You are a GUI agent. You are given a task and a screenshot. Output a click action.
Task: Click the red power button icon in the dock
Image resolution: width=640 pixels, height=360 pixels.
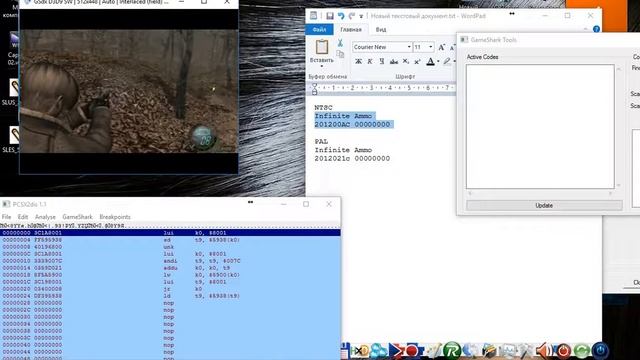[x=563, y=351]
